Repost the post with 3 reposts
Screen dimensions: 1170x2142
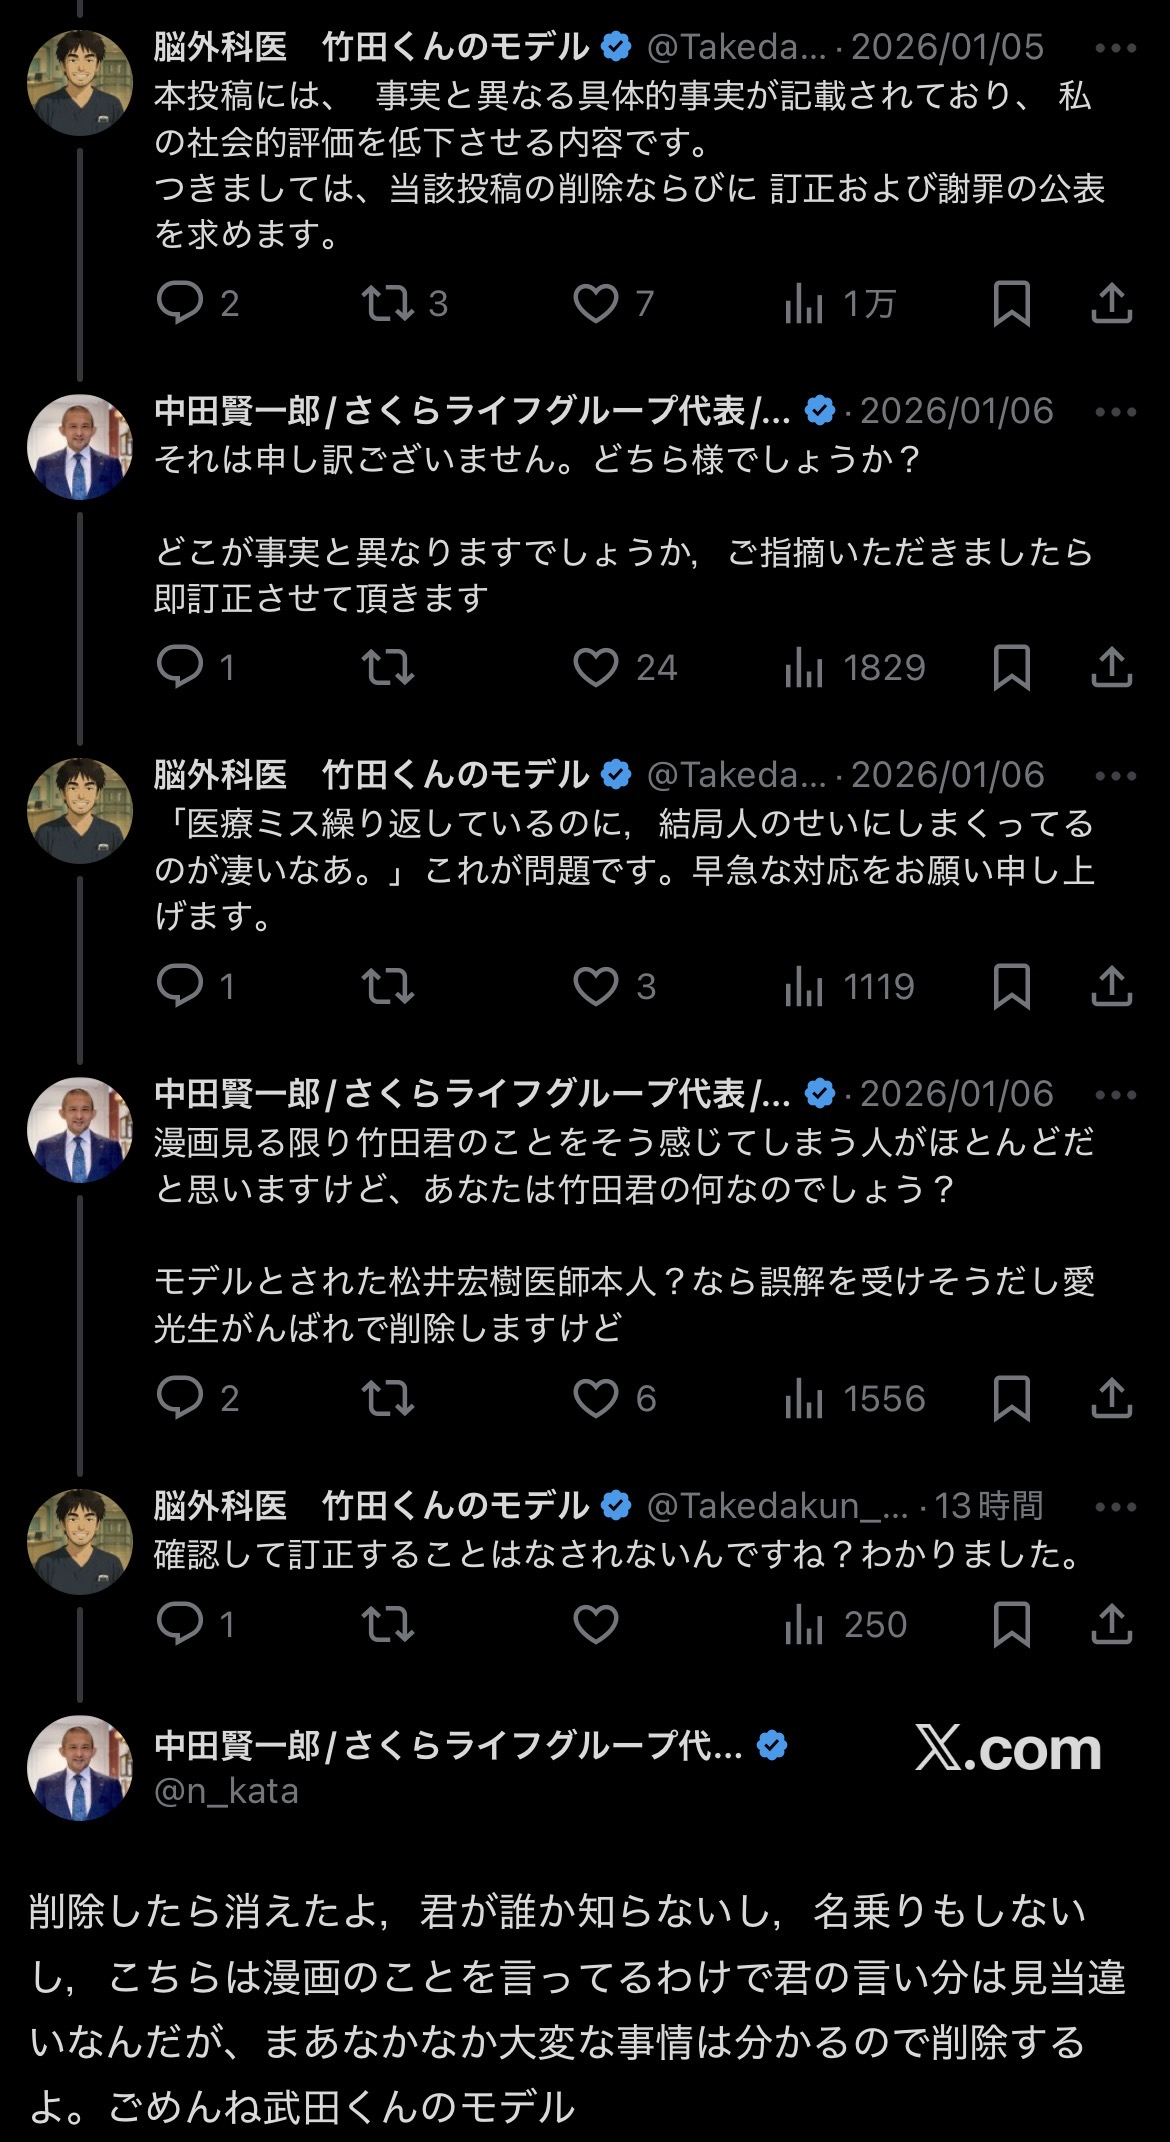click(x=388, y=303)
